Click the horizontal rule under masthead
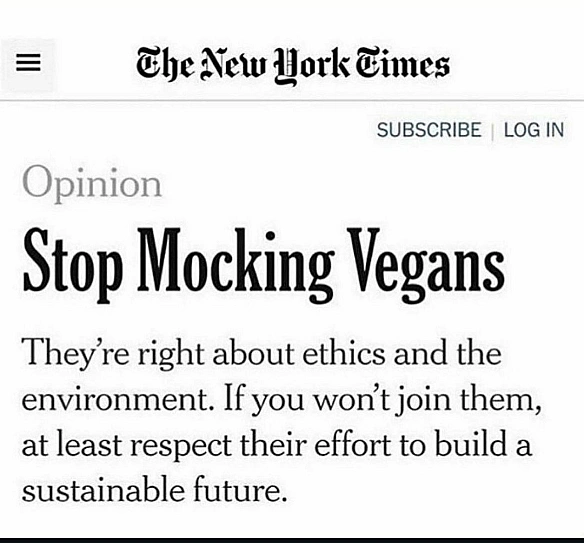The image size is (584, 543). click(x=292, y=101)
